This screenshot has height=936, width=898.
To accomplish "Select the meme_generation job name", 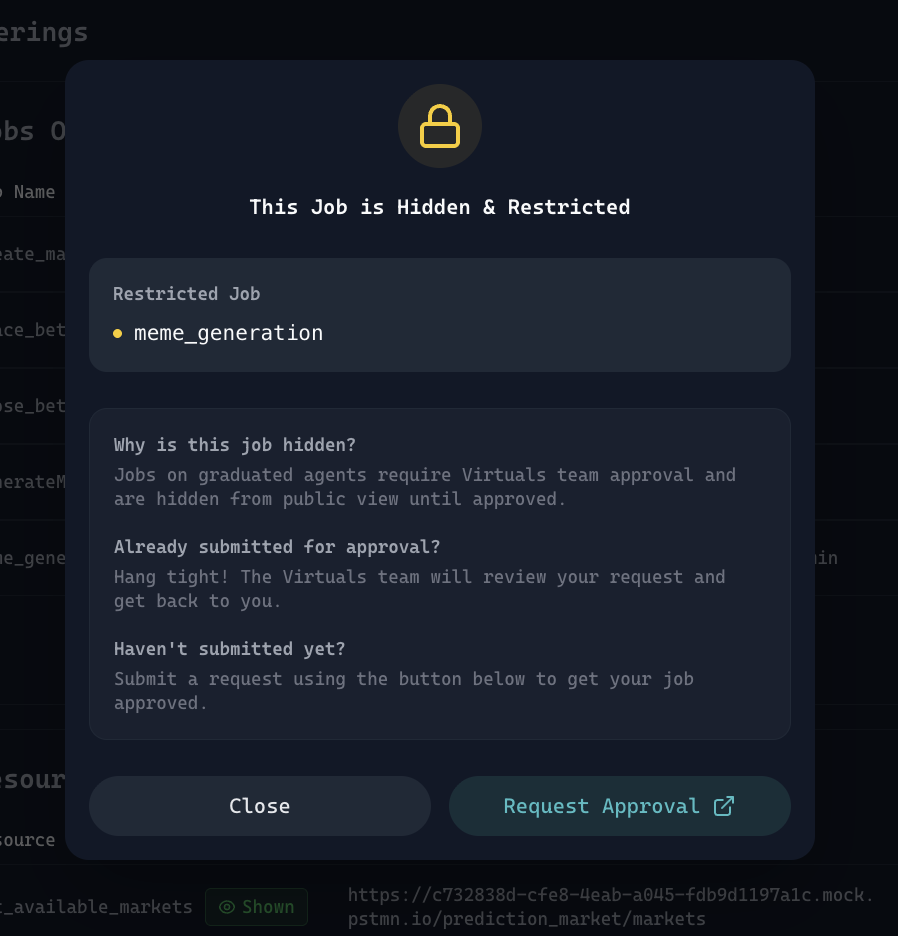I will click(x=228, y=333).
